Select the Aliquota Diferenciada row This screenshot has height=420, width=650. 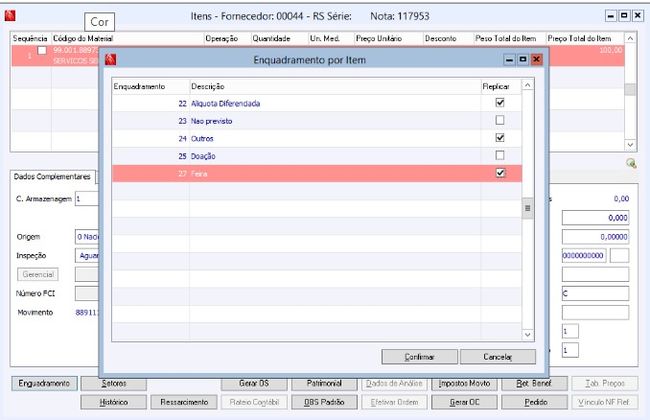317,103
